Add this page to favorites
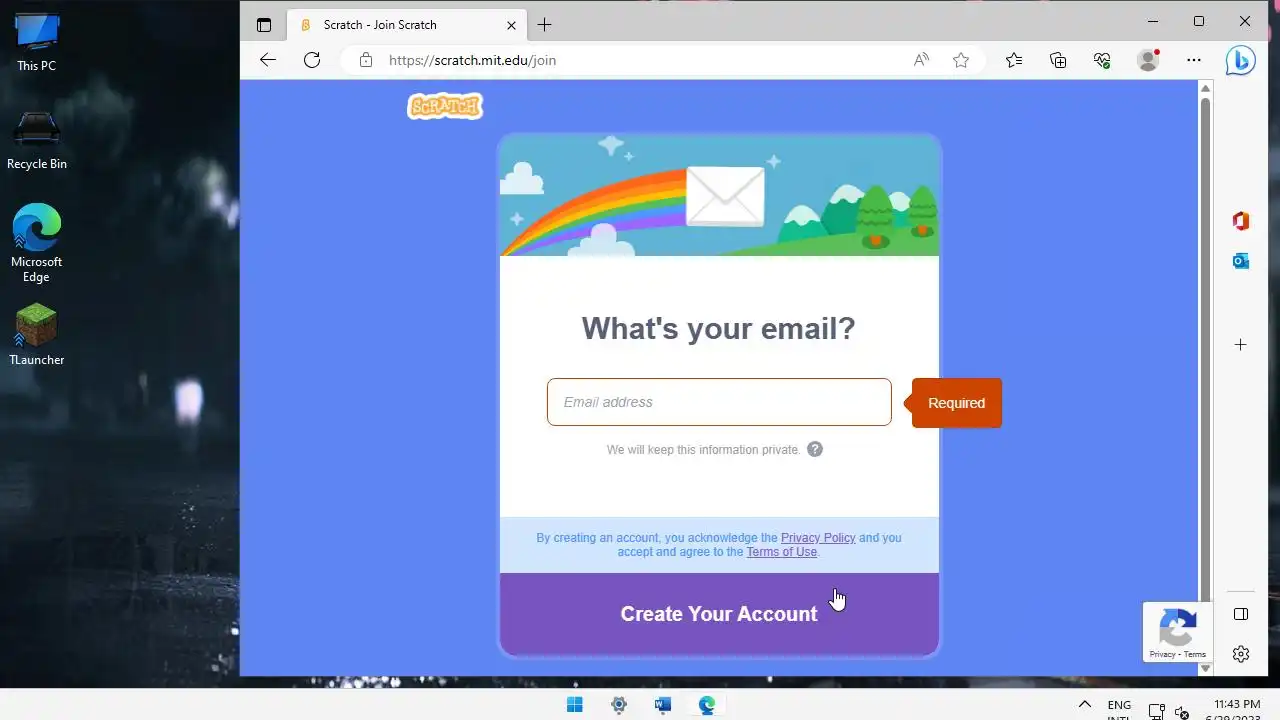Screen dimensions: 1280x720 tap(961, 60)
